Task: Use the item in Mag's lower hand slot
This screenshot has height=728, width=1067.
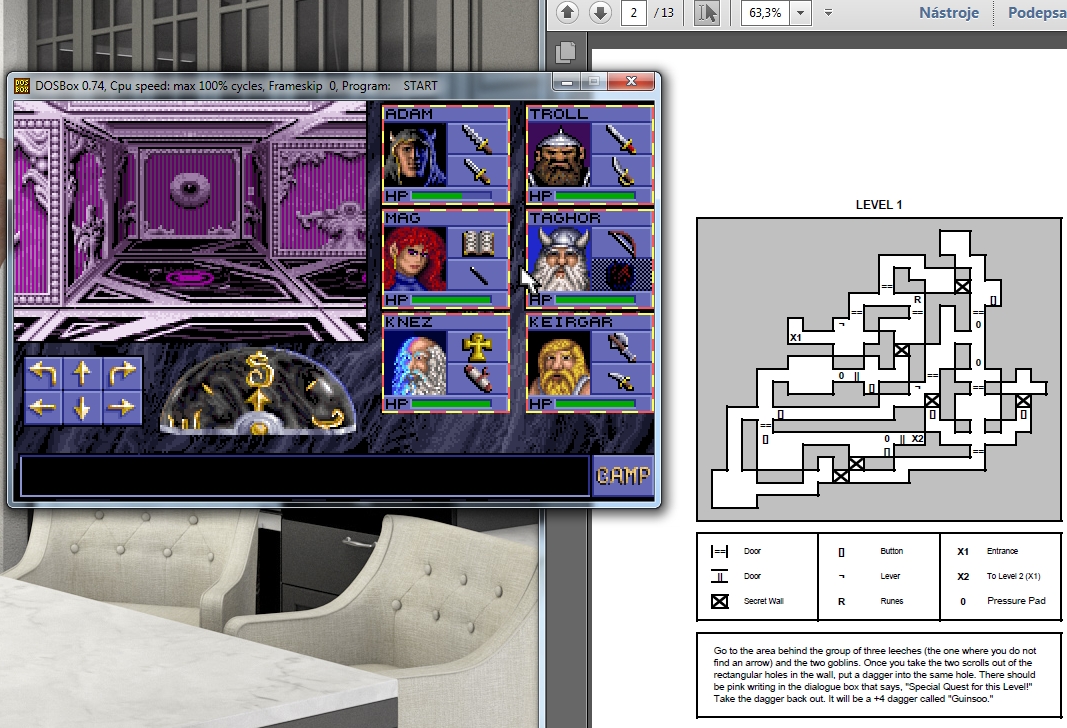Action: click(478, 275)
